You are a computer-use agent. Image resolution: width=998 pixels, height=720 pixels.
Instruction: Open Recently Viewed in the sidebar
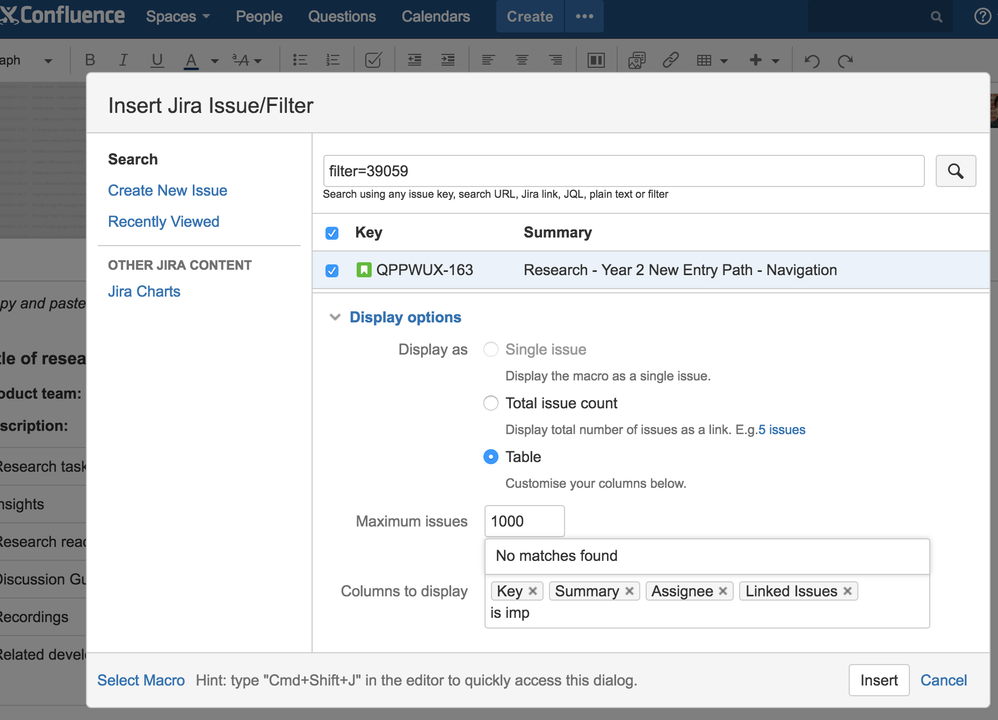click(x=164, y=222)
